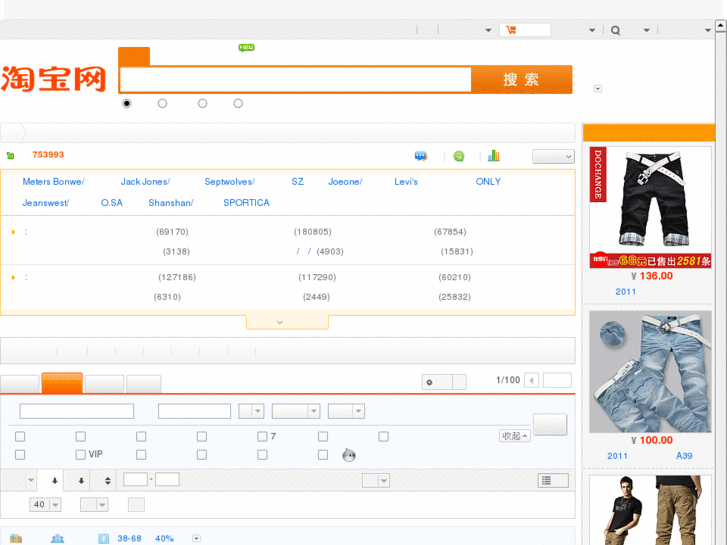The image size is (727, 545).
Task: Switch to list view icon
Action: point(546,481)
